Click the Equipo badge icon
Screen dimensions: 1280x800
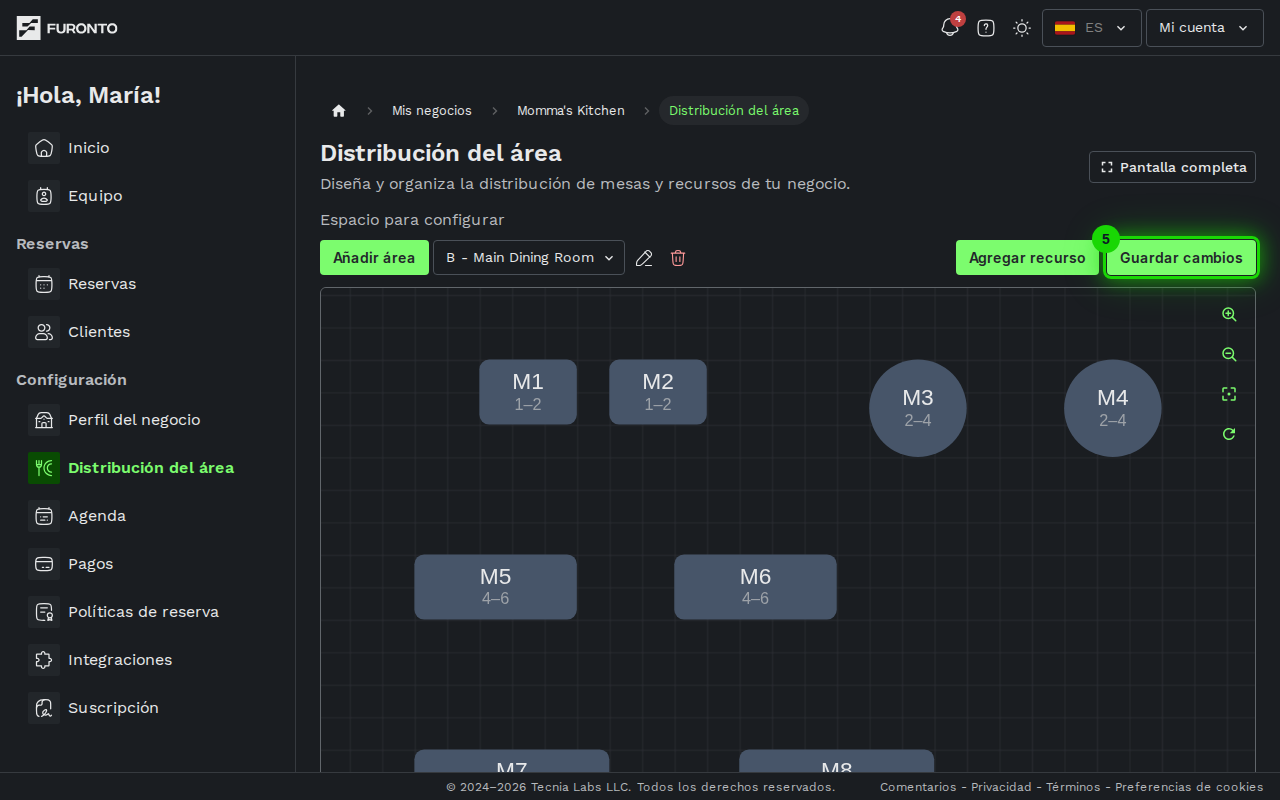pyautogui.click(x=44, y=196)
